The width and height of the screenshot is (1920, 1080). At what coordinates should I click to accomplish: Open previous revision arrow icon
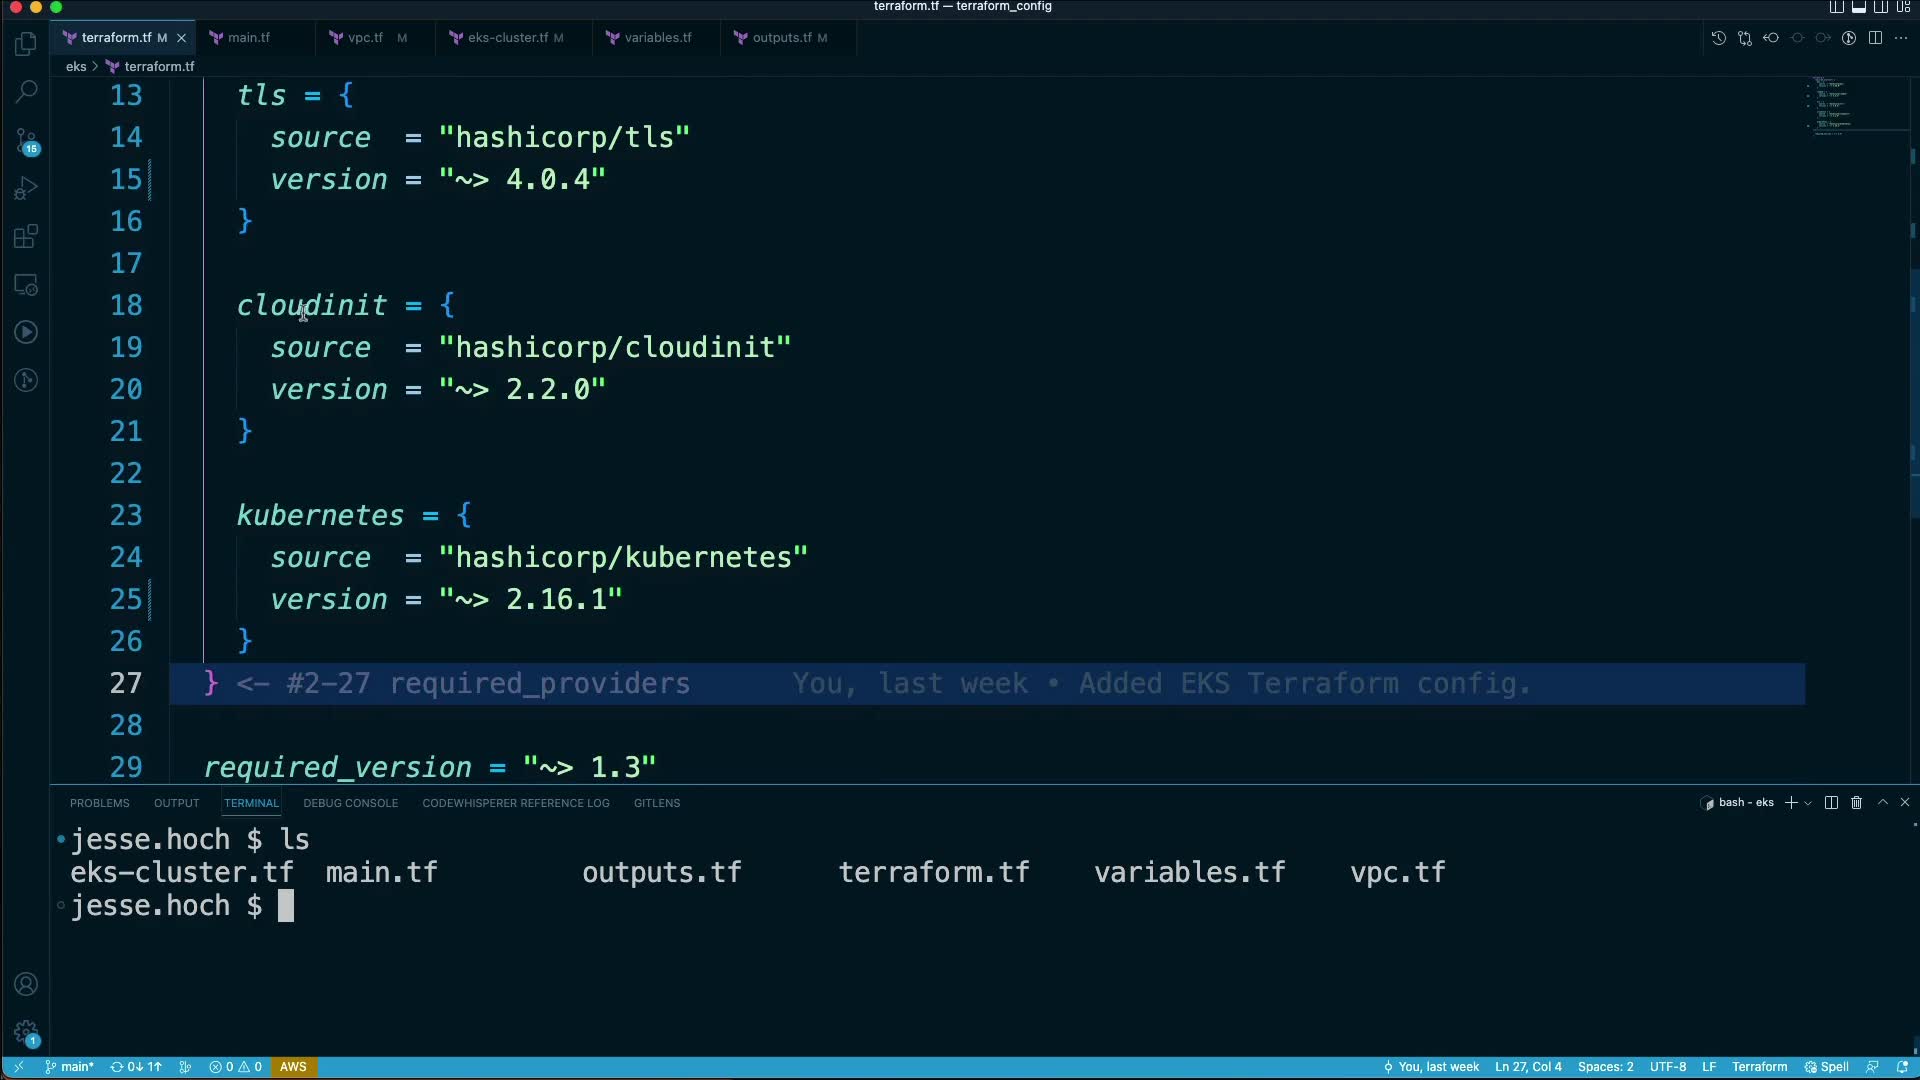pos(1771,38)
